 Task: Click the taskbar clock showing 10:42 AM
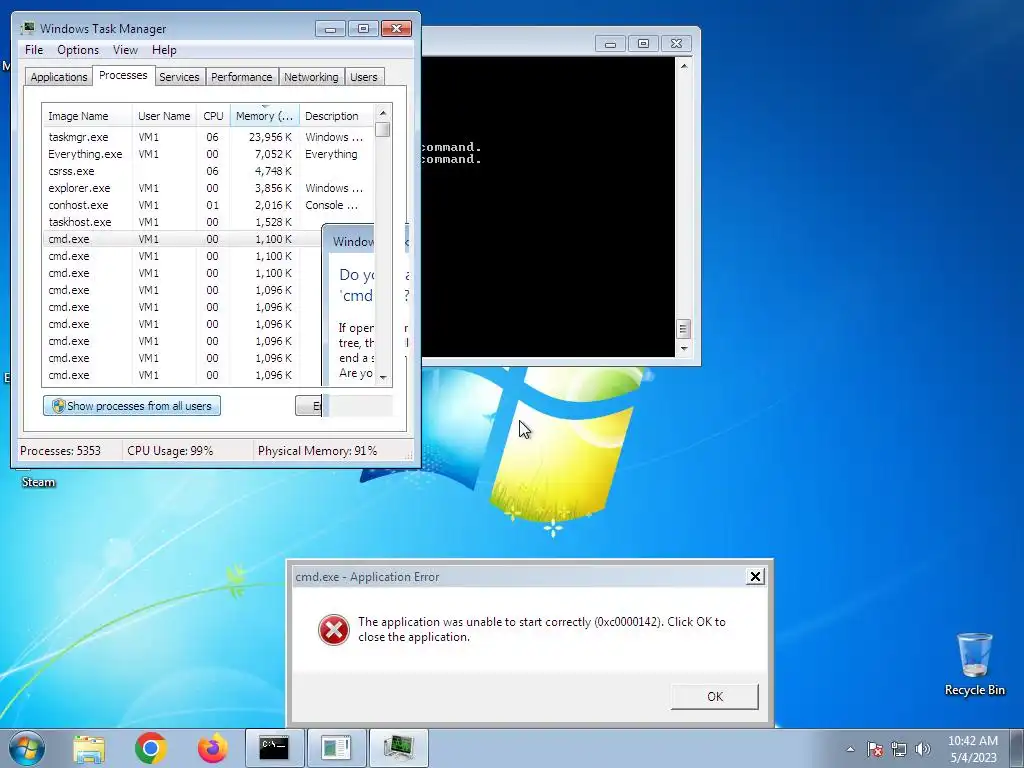pyautogui.click(x=972, y=749)
